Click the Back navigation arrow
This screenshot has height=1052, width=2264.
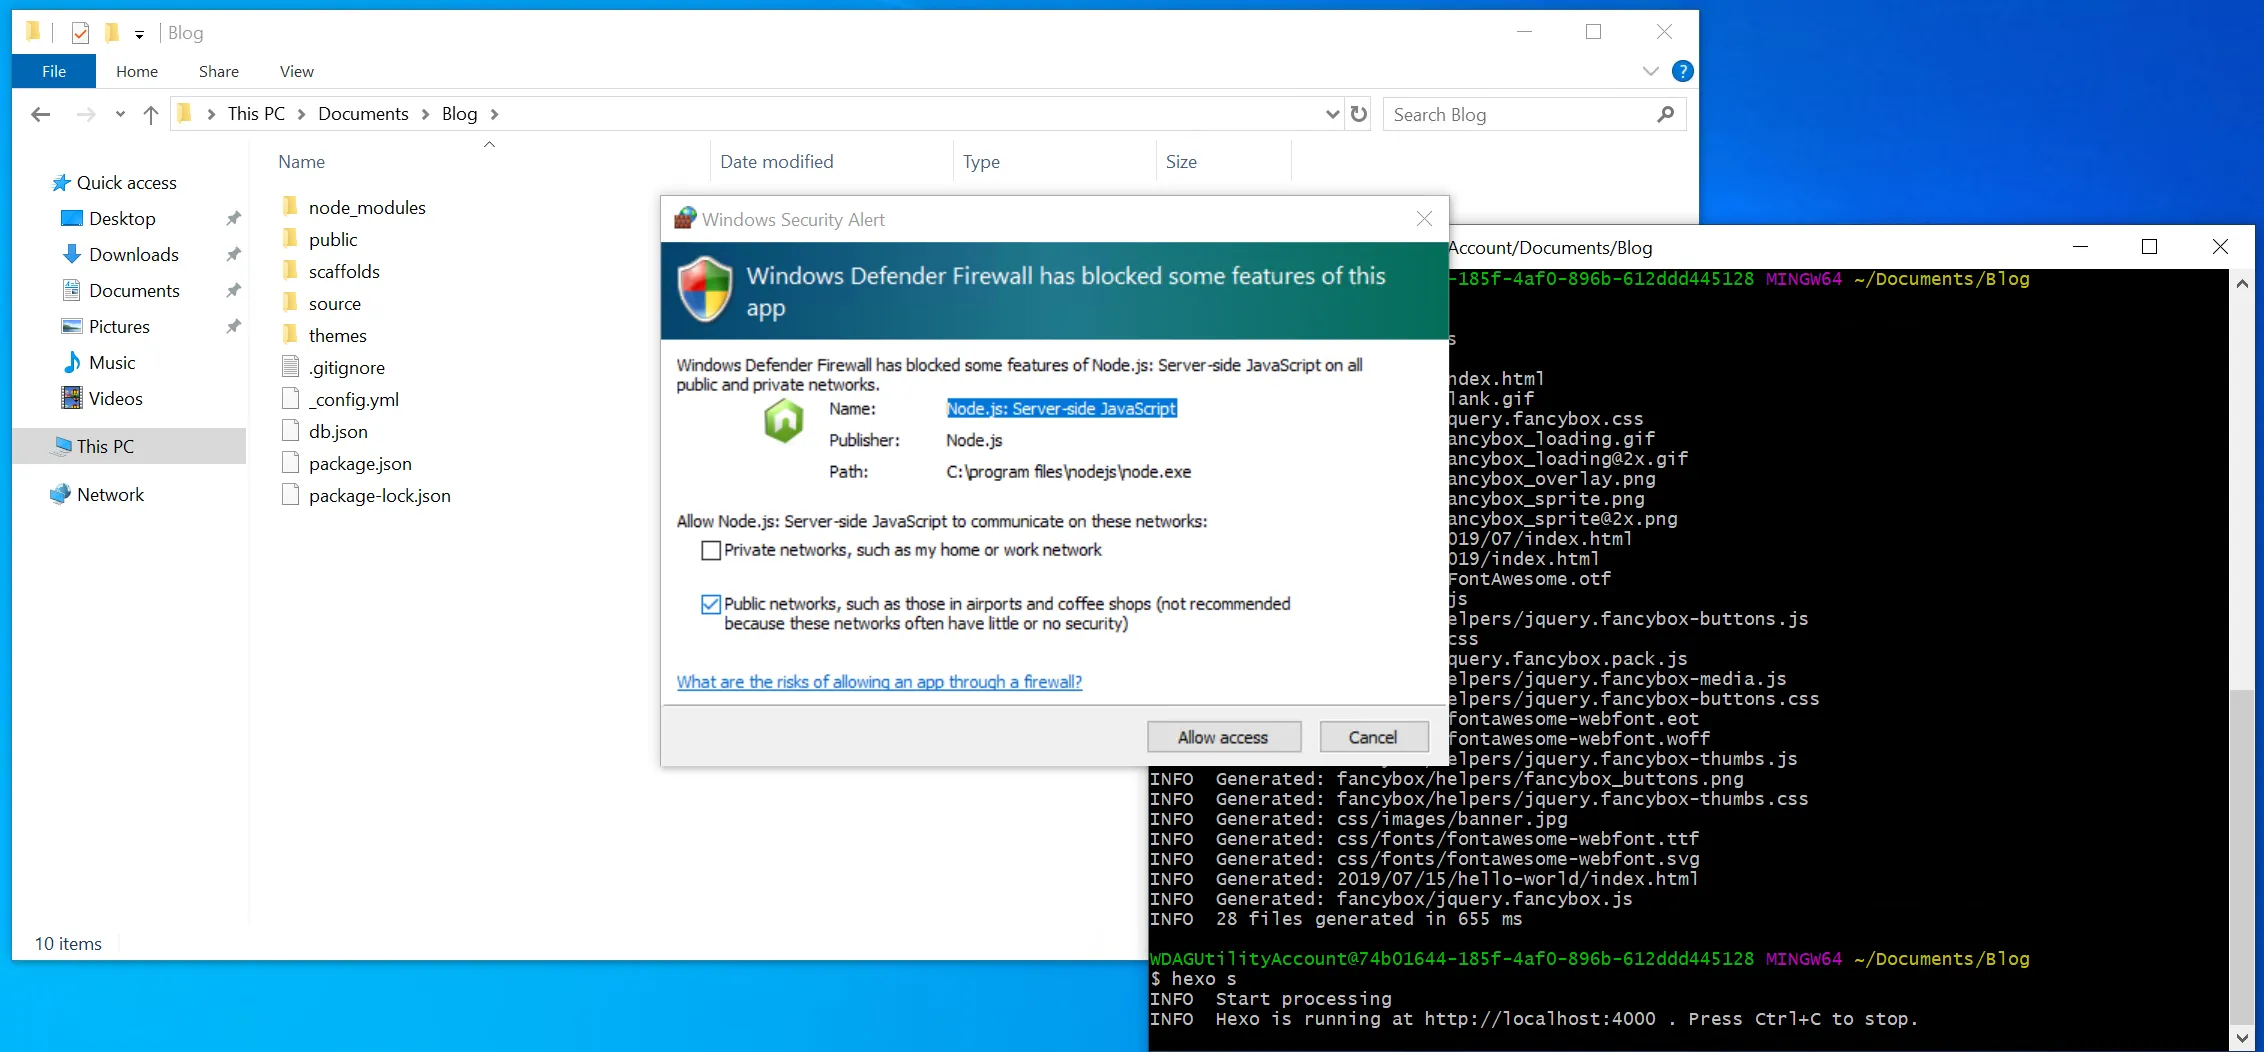point(41,114)
